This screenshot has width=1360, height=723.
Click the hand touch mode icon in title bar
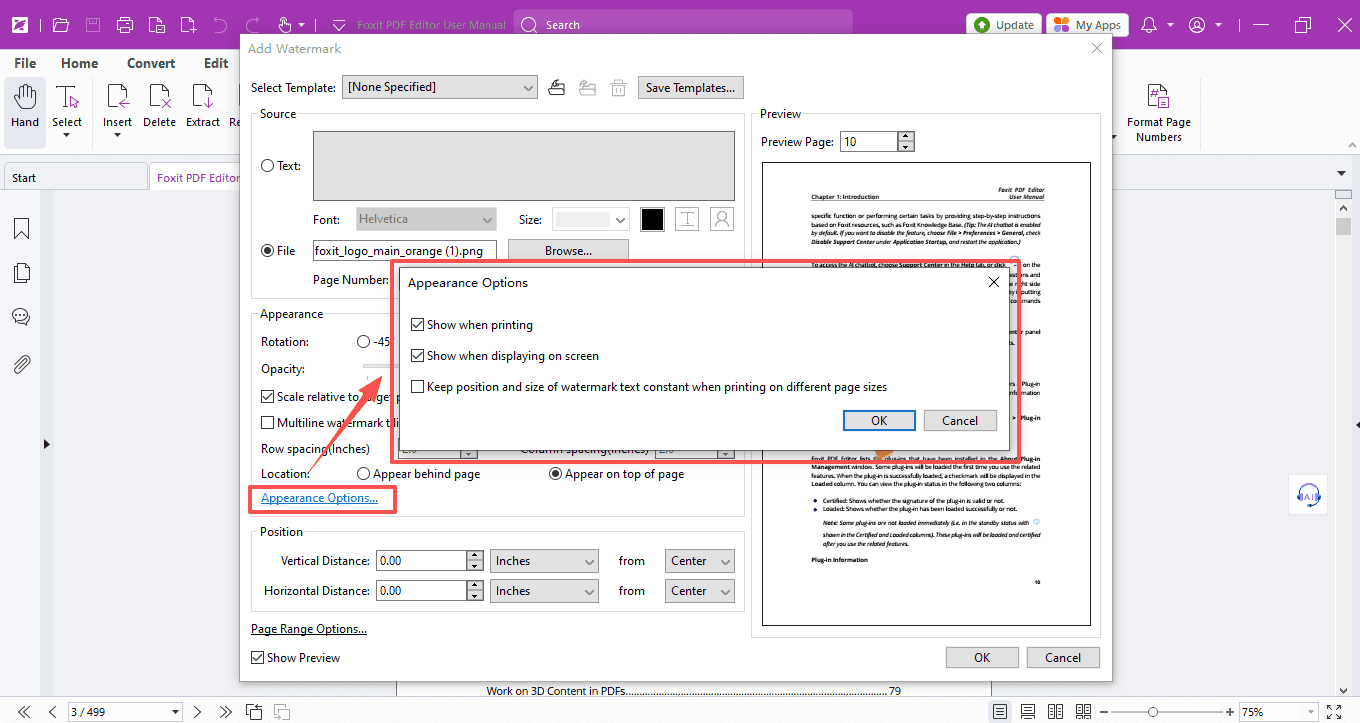pos(284,25)
